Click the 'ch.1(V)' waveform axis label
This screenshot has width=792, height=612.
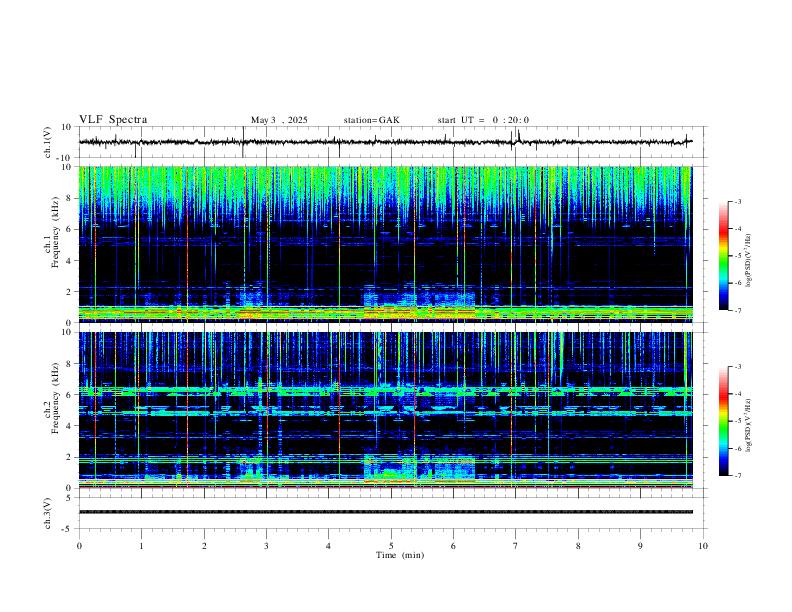click(x=48, y=142)
